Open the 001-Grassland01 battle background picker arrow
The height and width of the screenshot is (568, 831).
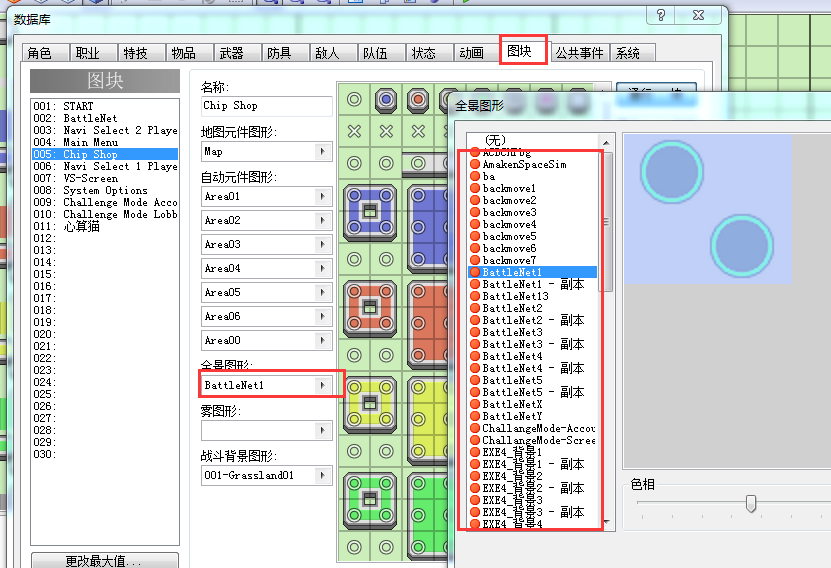(x=323, y=475)
